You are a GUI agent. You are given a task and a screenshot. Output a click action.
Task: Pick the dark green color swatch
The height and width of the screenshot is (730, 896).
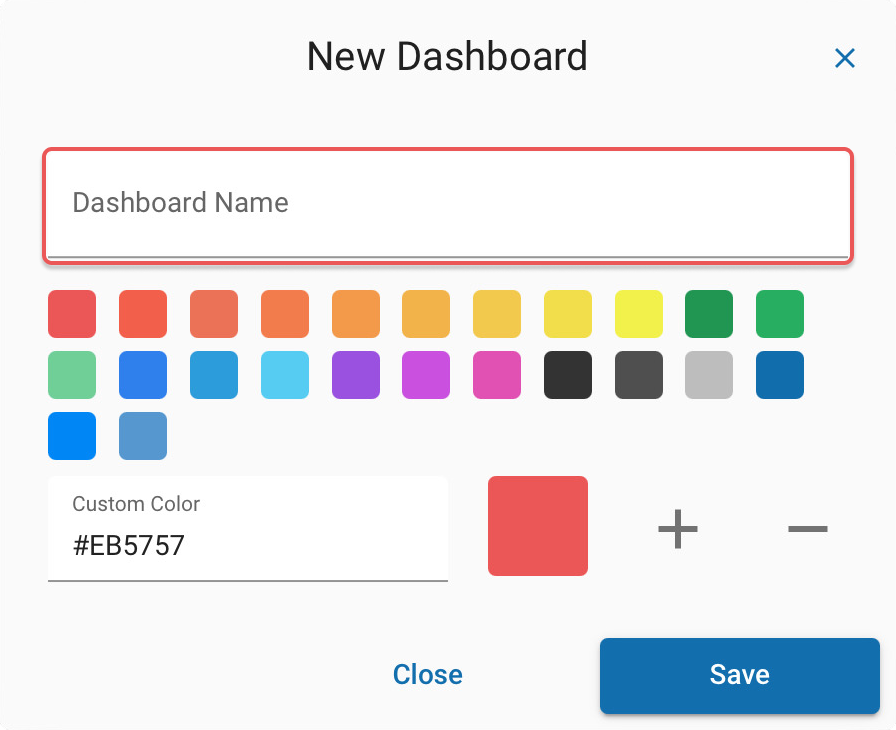(709, 314)
